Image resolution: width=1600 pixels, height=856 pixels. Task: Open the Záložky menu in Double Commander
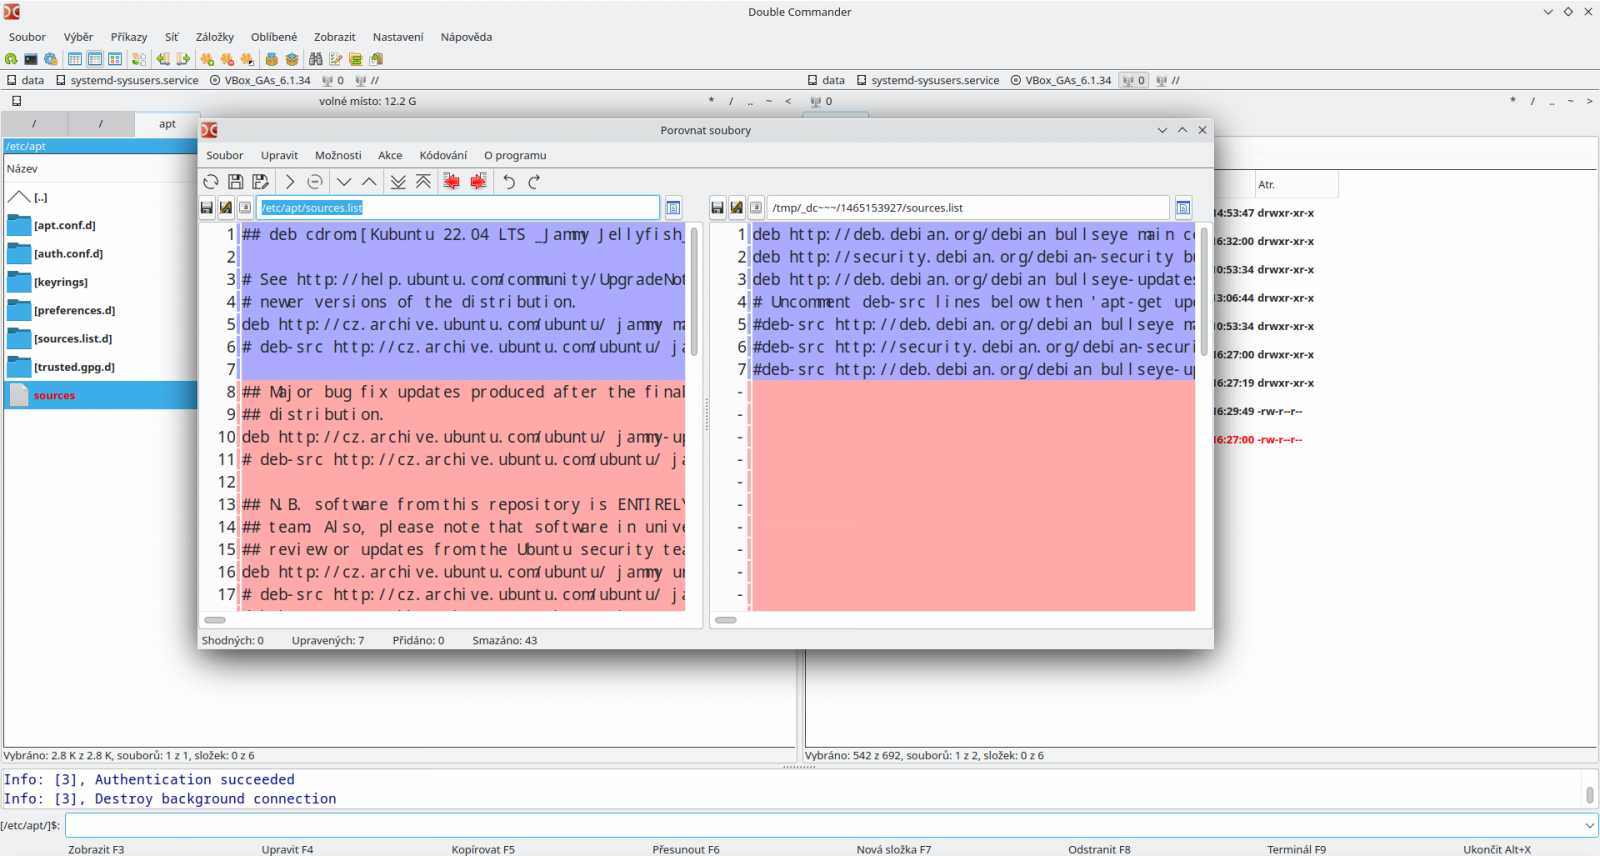[214, 37]
